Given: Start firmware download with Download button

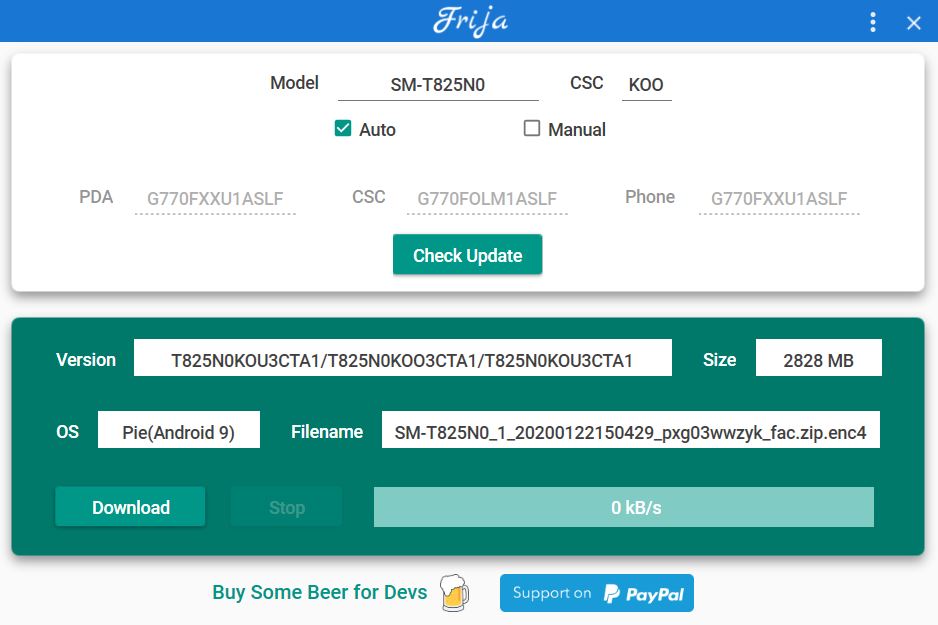Looking at the screenshot, I should click(x=130, y=507).
